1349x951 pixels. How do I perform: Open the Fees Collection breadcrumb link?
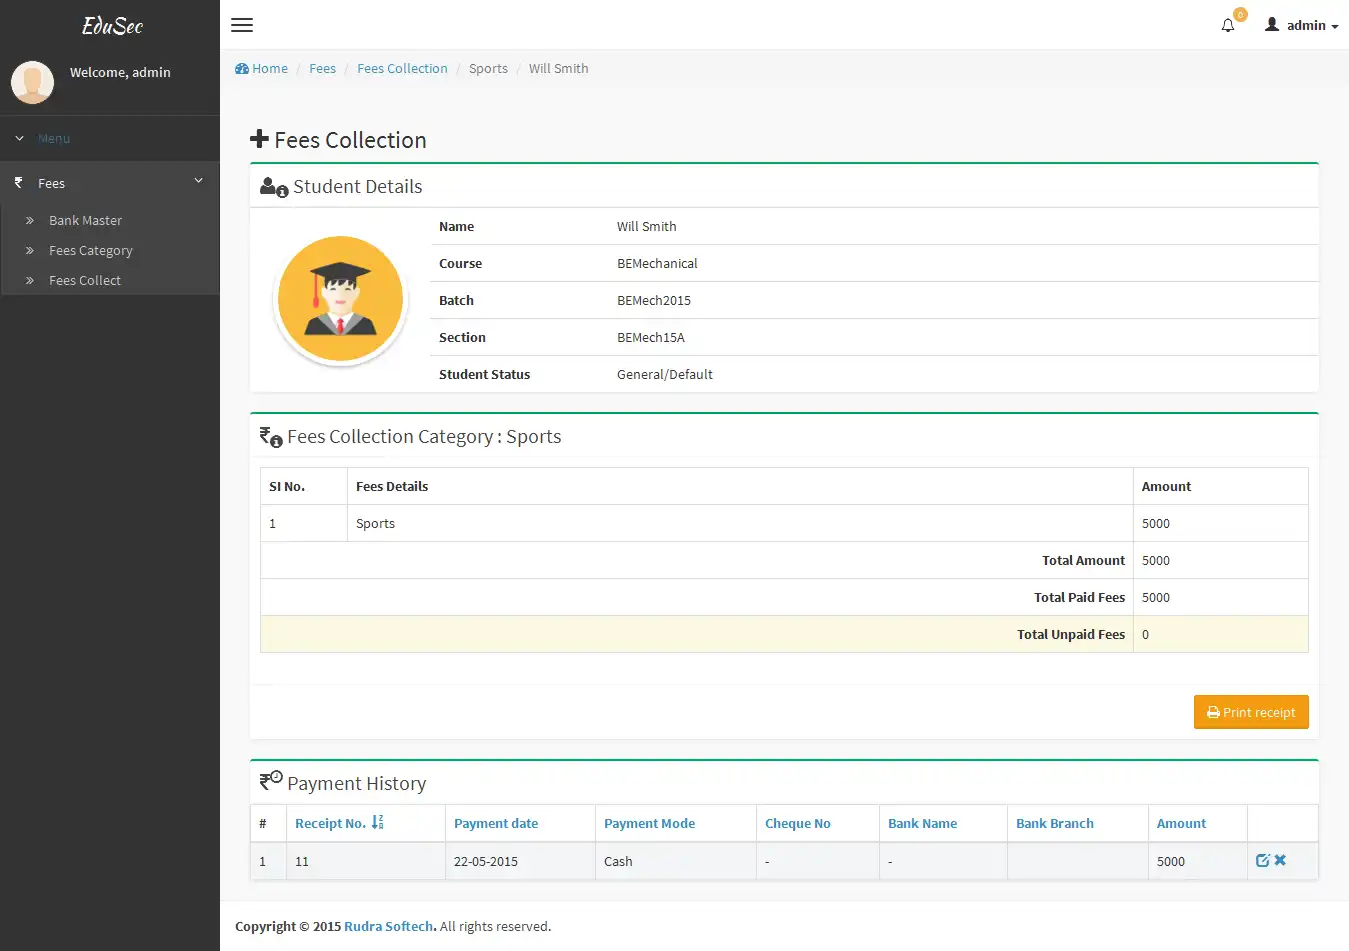tap(402, 68)
